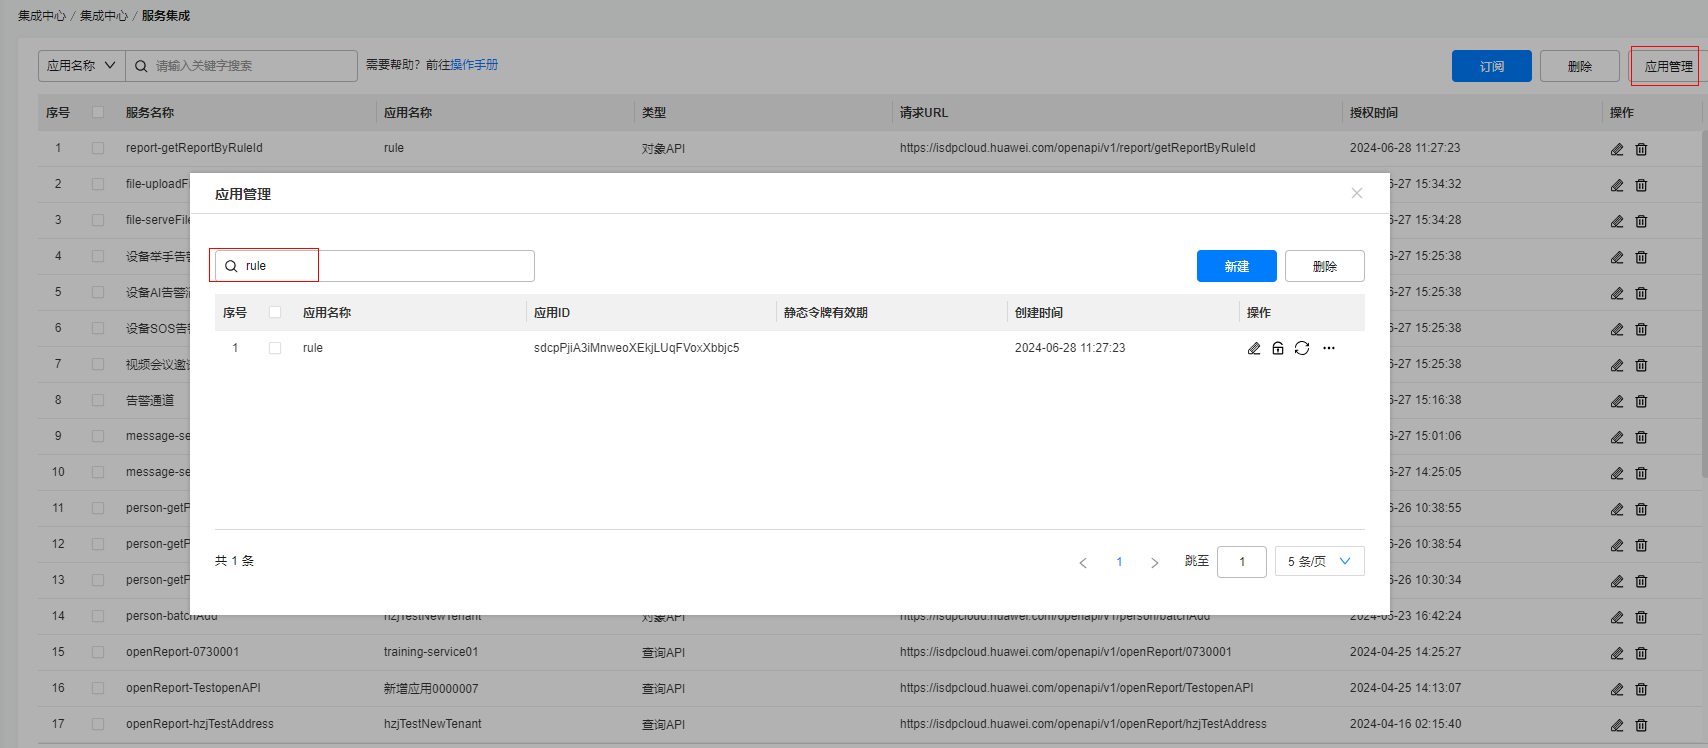The width and height of the screenshot is (1708, 748).
Task: Click the 应用ID value sdcpPjiA3iMnweoXEkjLUqFVoxXbbjc5
Action: click(637, 348)
